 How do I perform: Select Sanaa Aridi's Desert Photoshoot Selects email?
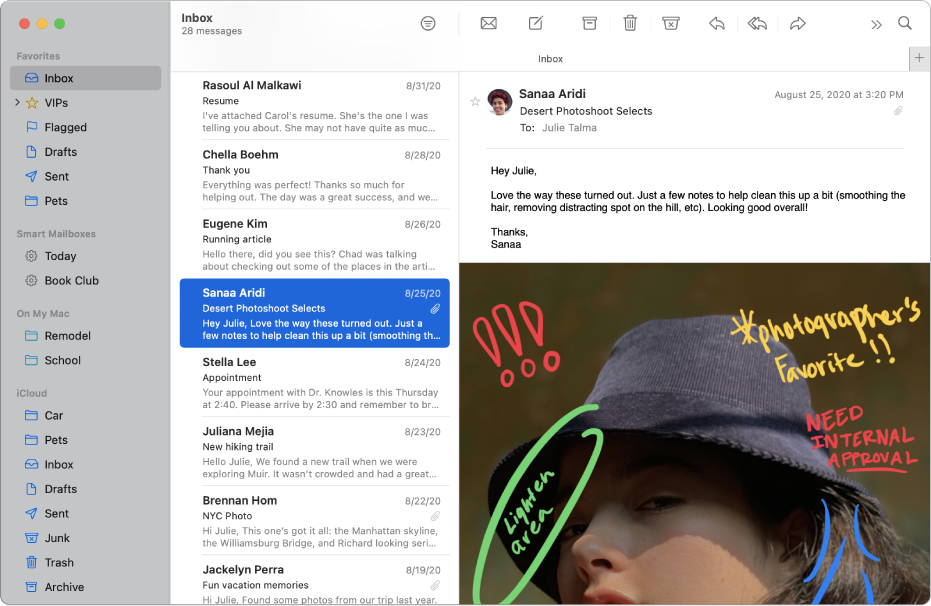click(315, 313)
